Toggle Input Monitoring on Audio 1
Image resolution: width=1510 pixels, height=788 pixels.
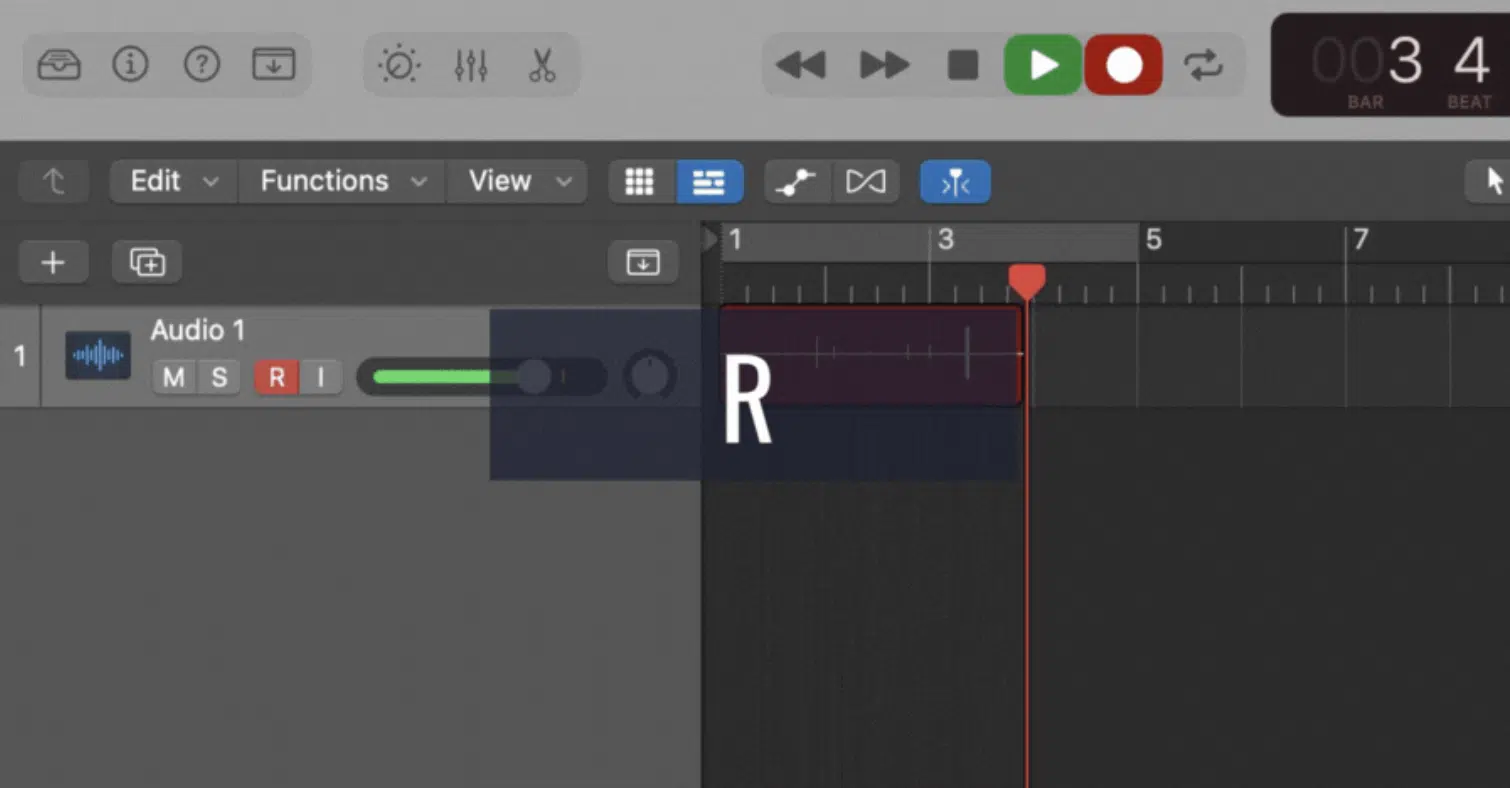[321, 377]
